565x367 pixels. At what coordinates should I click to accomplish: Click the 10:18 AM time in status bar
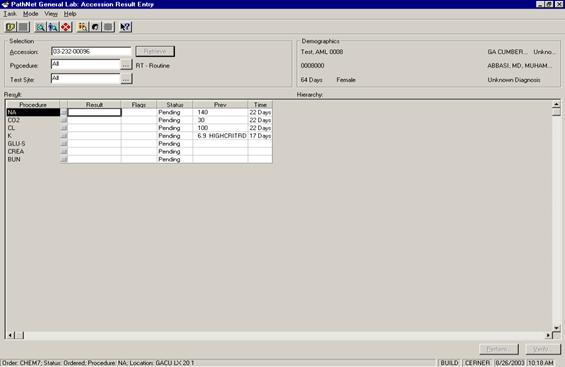[x=541, y=363]
